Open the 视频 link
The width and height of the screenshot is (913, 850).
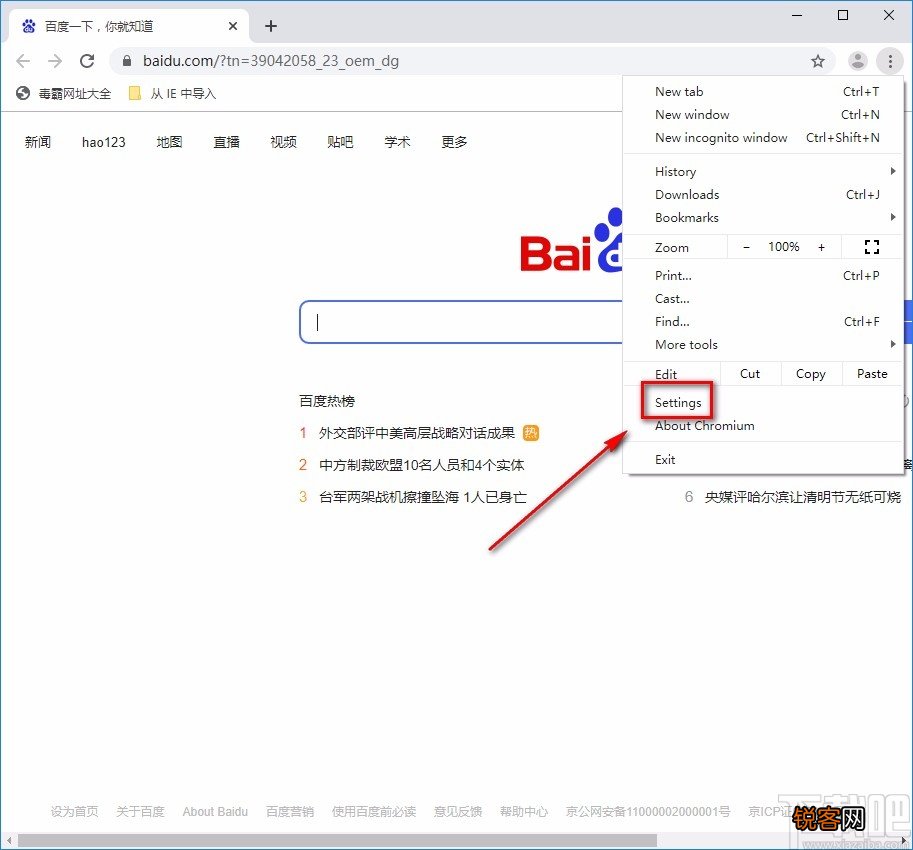(x=284, y=142)
